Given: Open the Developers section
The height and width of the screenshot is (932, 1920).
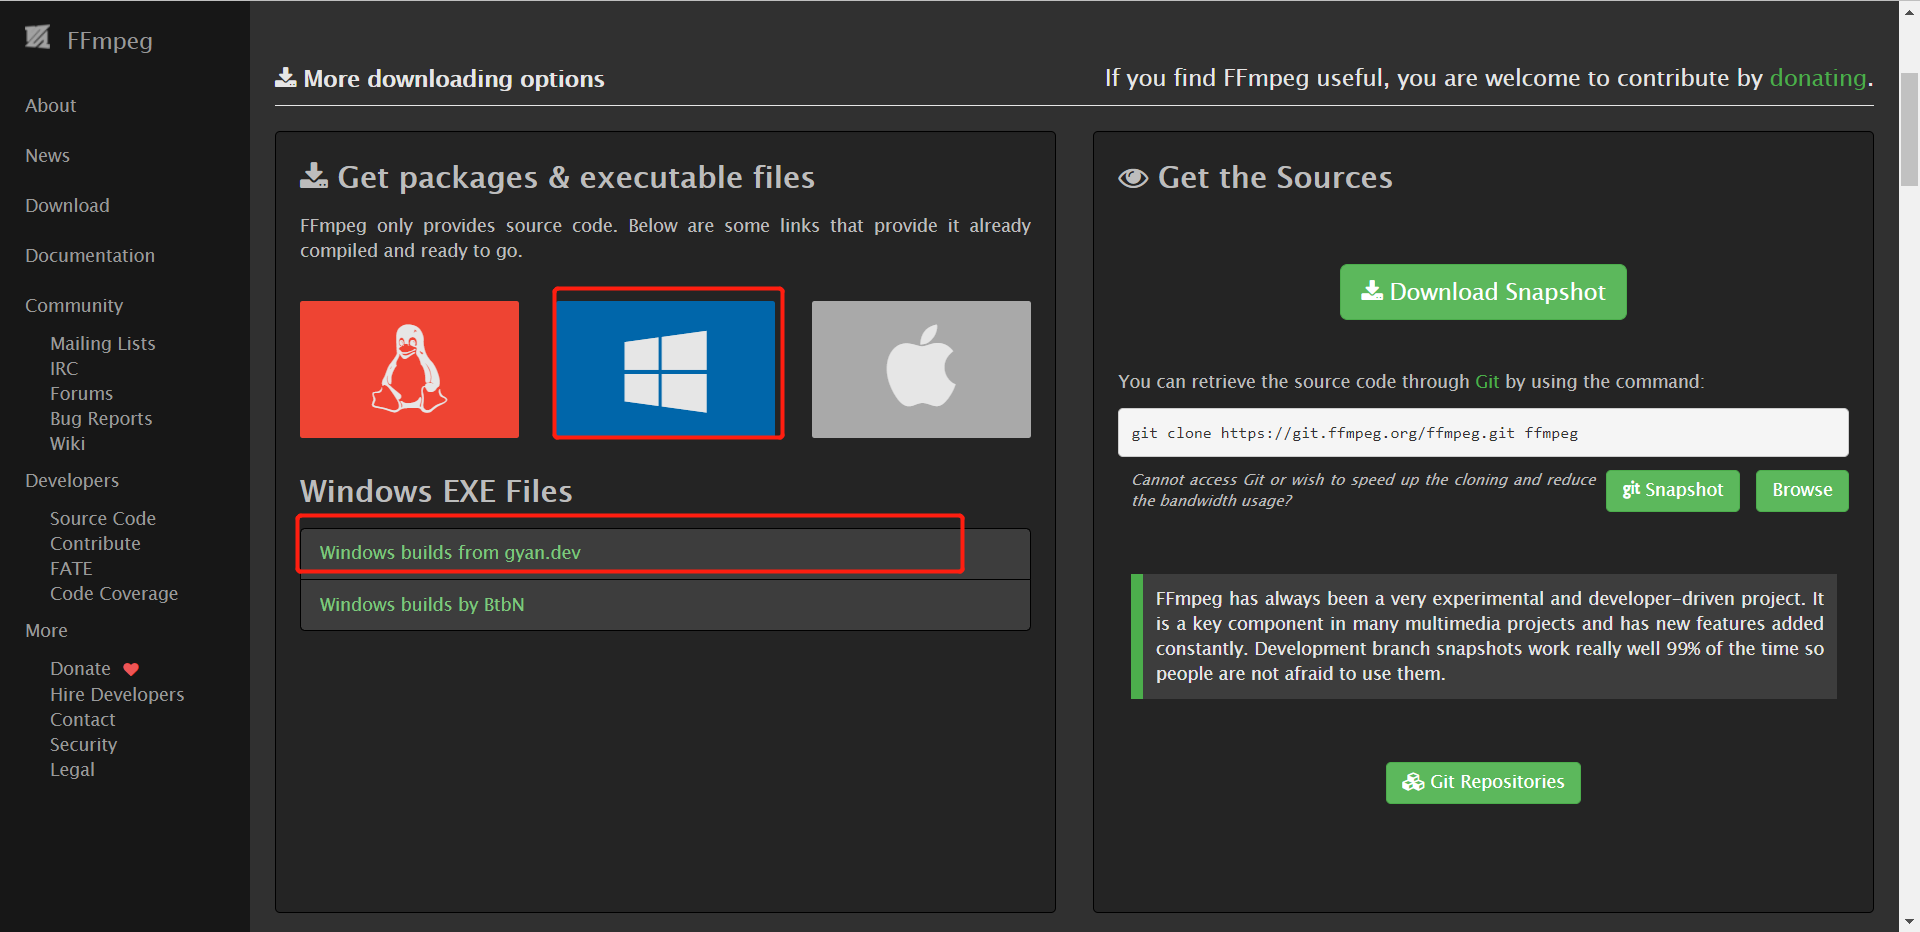Looking at the screenshot, I should [x=72, y=481].
